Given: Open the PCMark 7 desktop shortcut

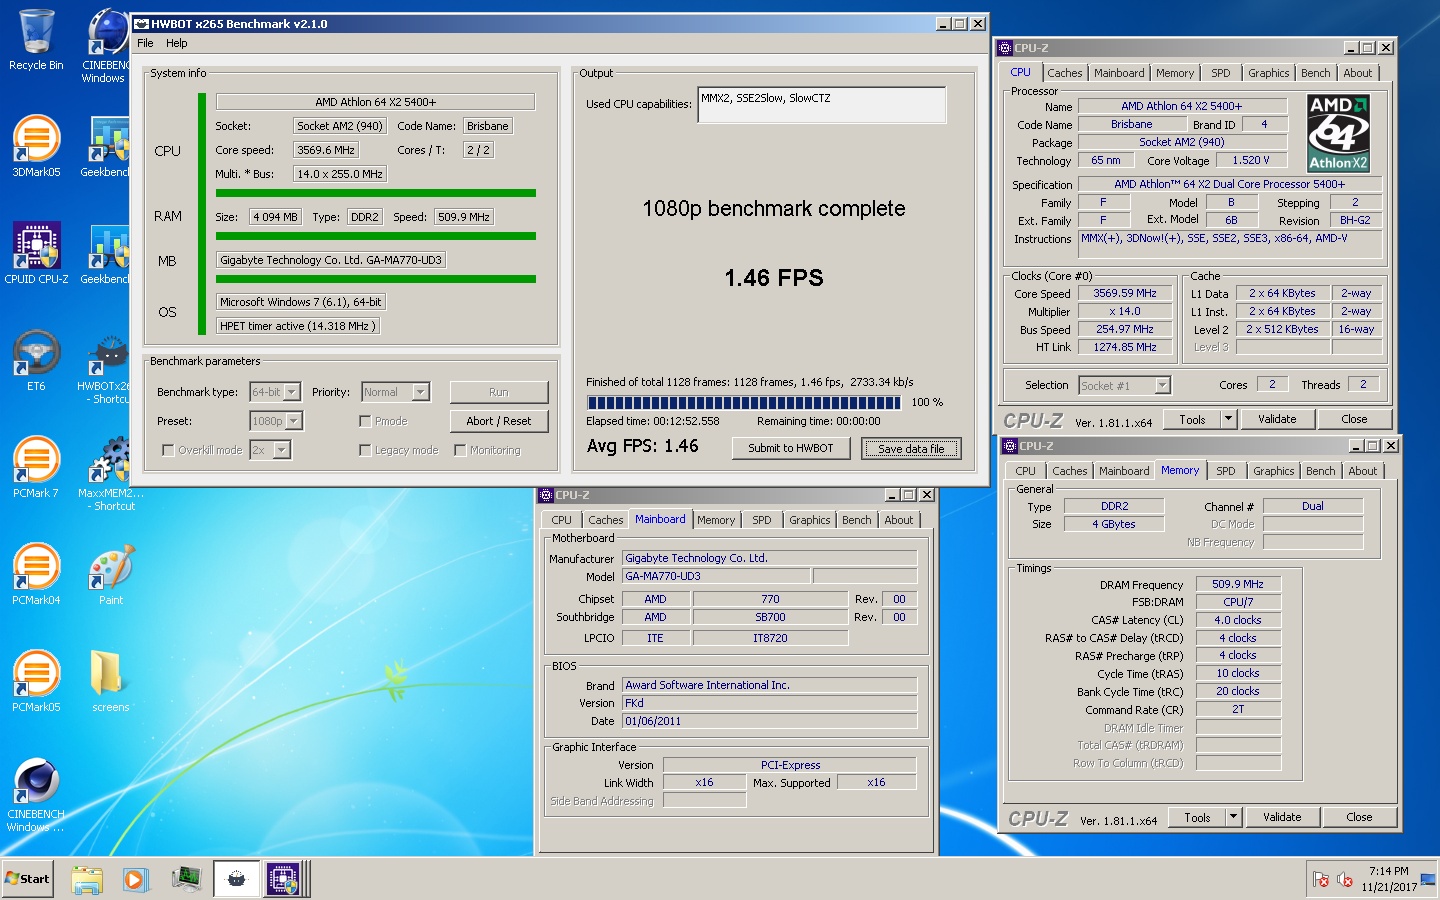Looking at the screenshot, I should pos(36,467).
